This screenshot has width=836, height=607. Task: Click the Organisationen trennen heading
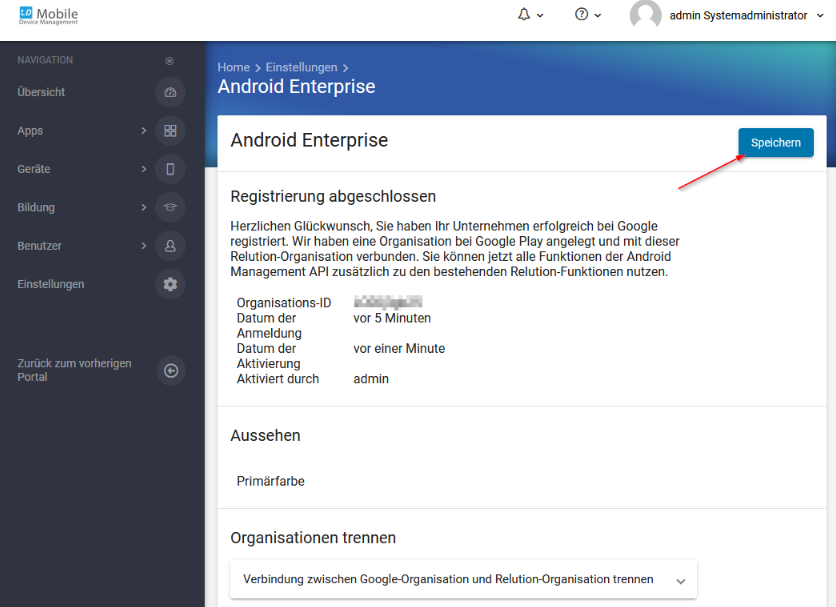coord(313,538)
